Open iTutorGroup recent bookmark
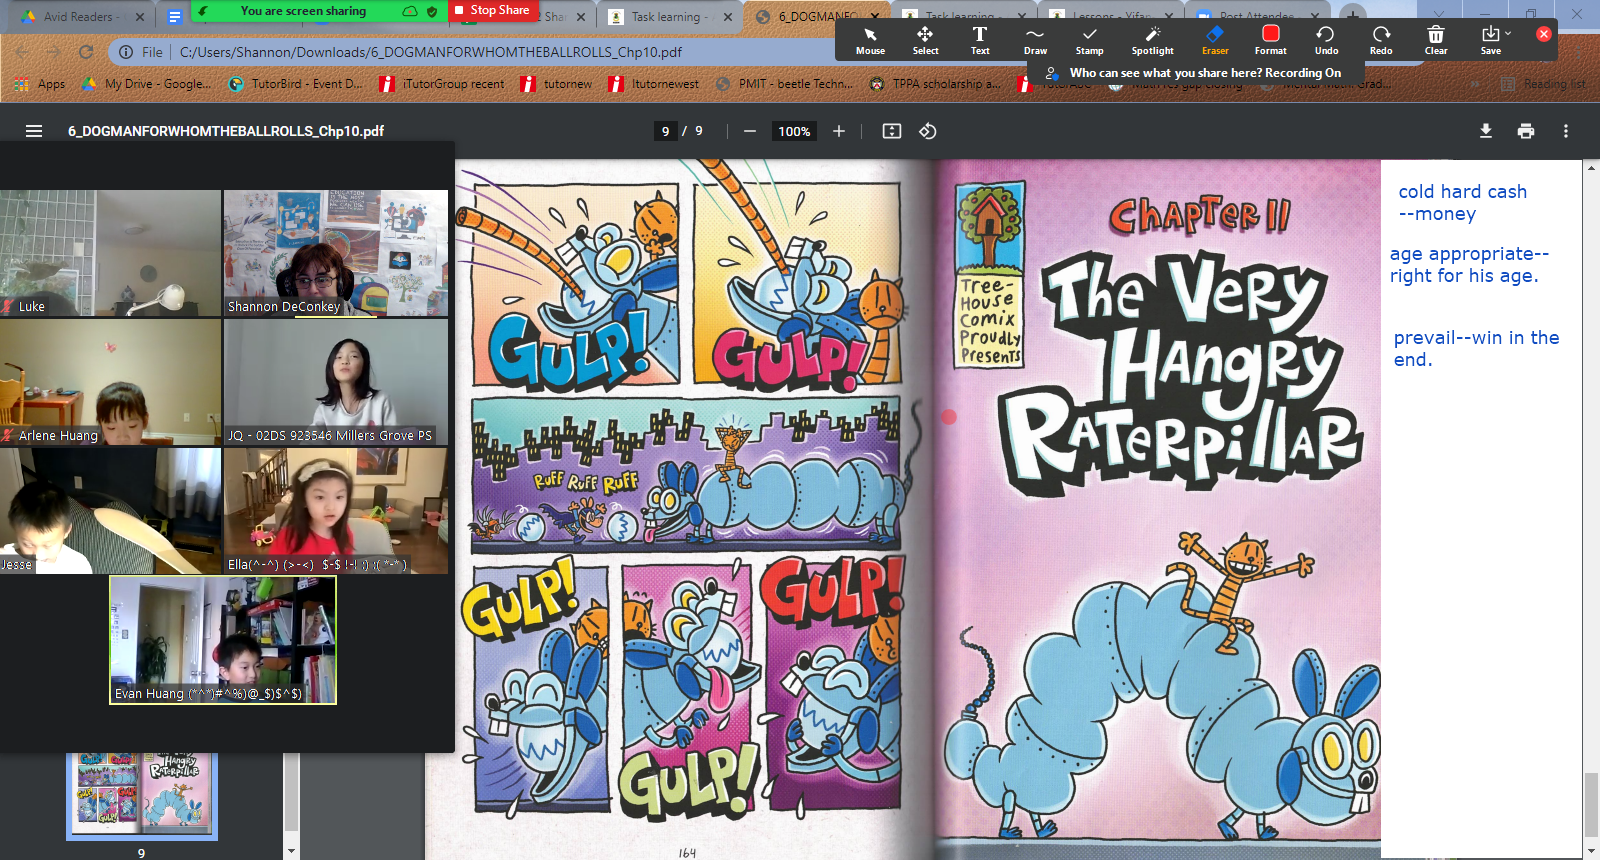Image resolution: width=1600 pixels, height=860 pixels. point(442,84)
